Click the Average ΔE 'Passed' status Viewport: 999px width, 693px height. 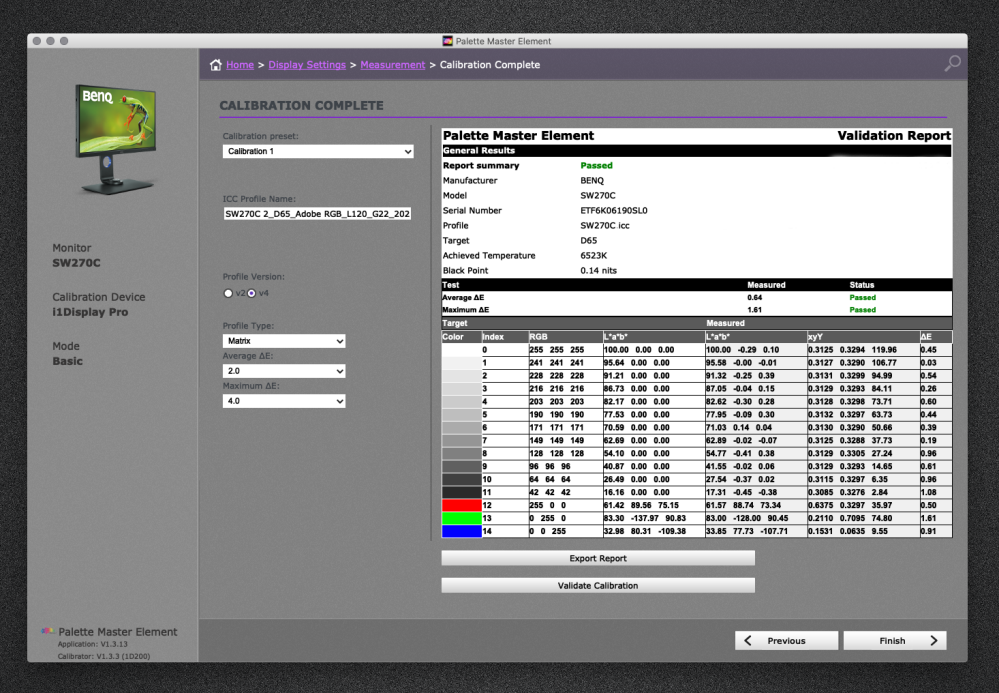point(863,297)
